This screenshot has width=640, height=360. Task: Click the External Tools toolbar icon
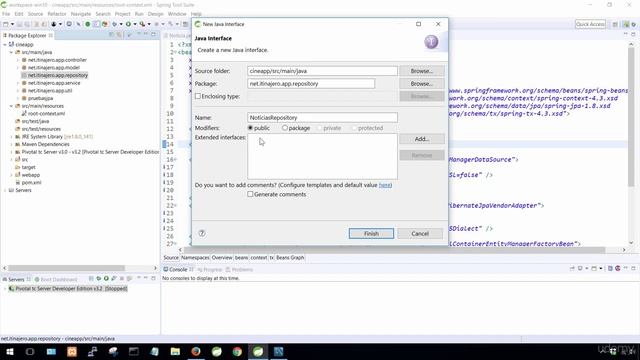point(142,24)
